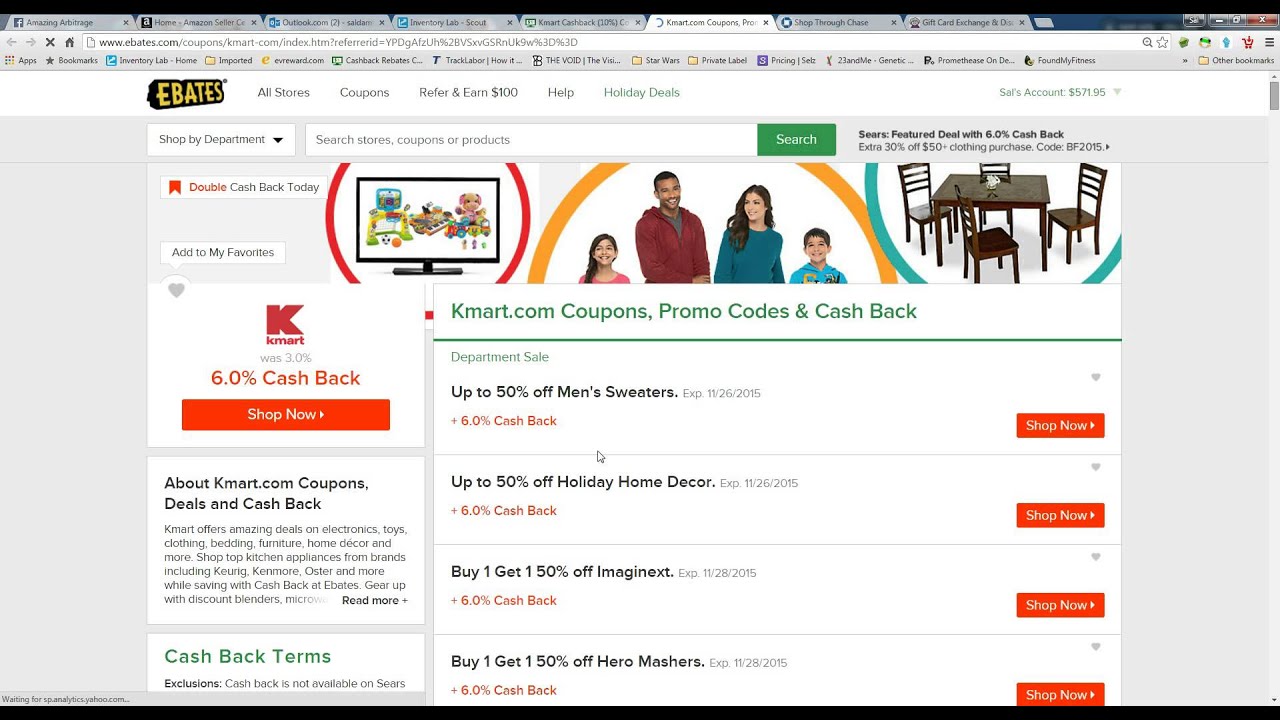Click Shop Now for Hero Mashers deal
1280x720 pixels.
pyautogui.click(x=1060, y=695)
